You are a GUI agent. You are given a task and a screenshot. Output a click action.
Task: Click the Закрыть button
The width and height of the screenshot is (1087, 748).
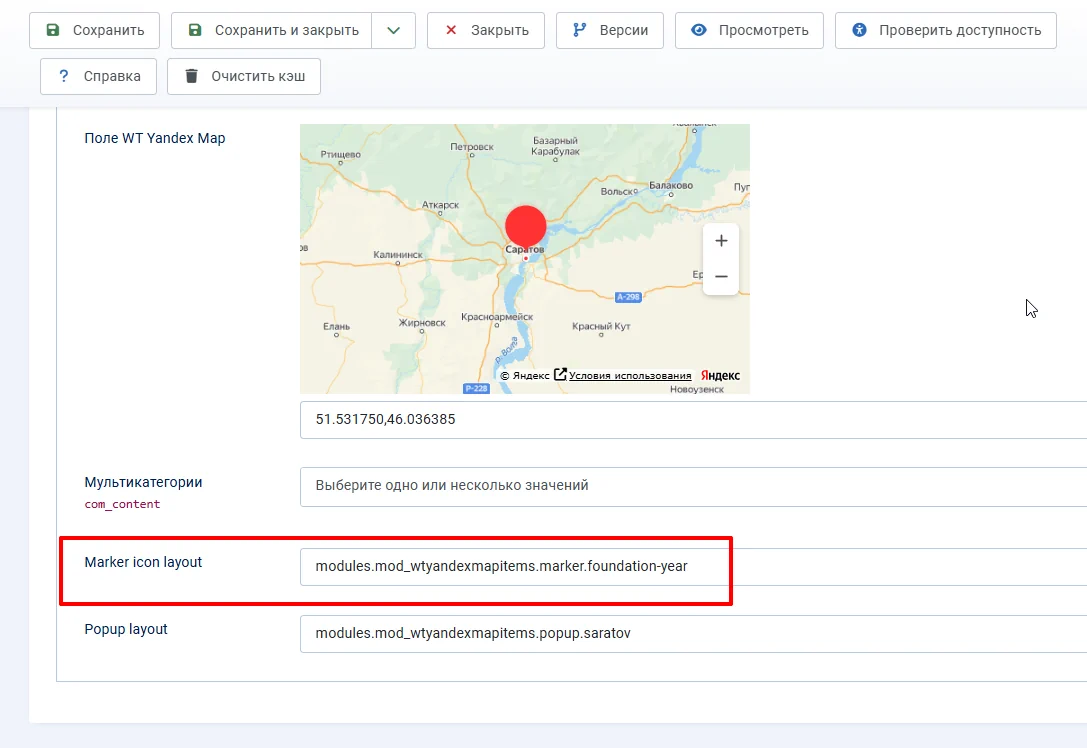click(x=486, y=31)
